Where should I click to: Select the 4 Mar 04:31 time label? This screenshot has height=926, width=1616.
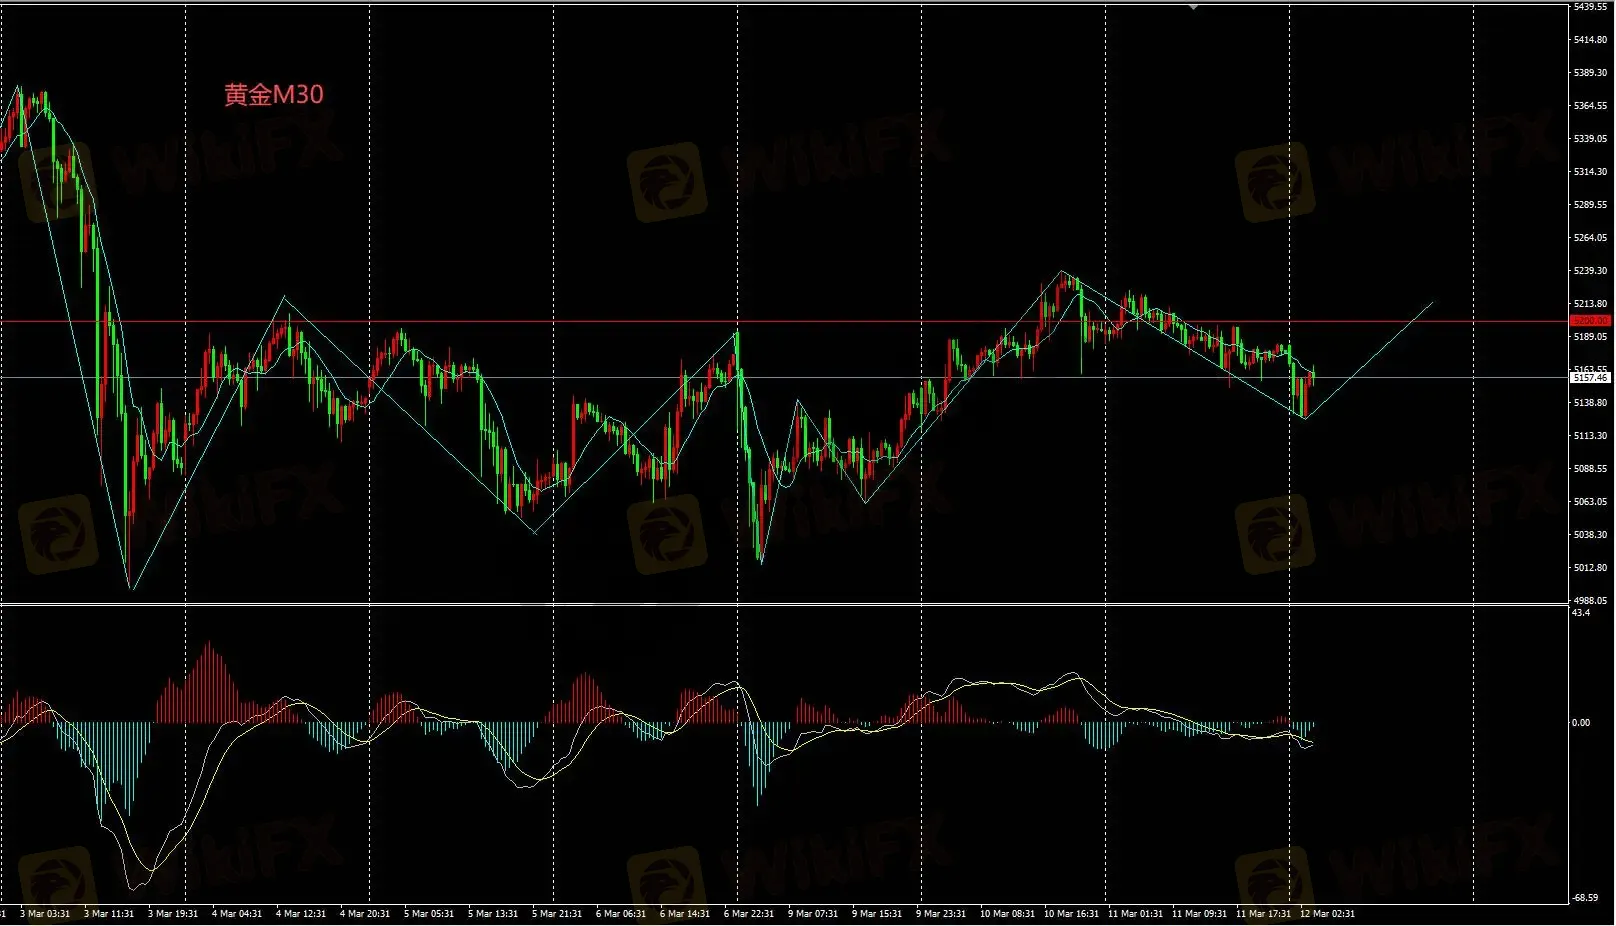tap(237, 914)
